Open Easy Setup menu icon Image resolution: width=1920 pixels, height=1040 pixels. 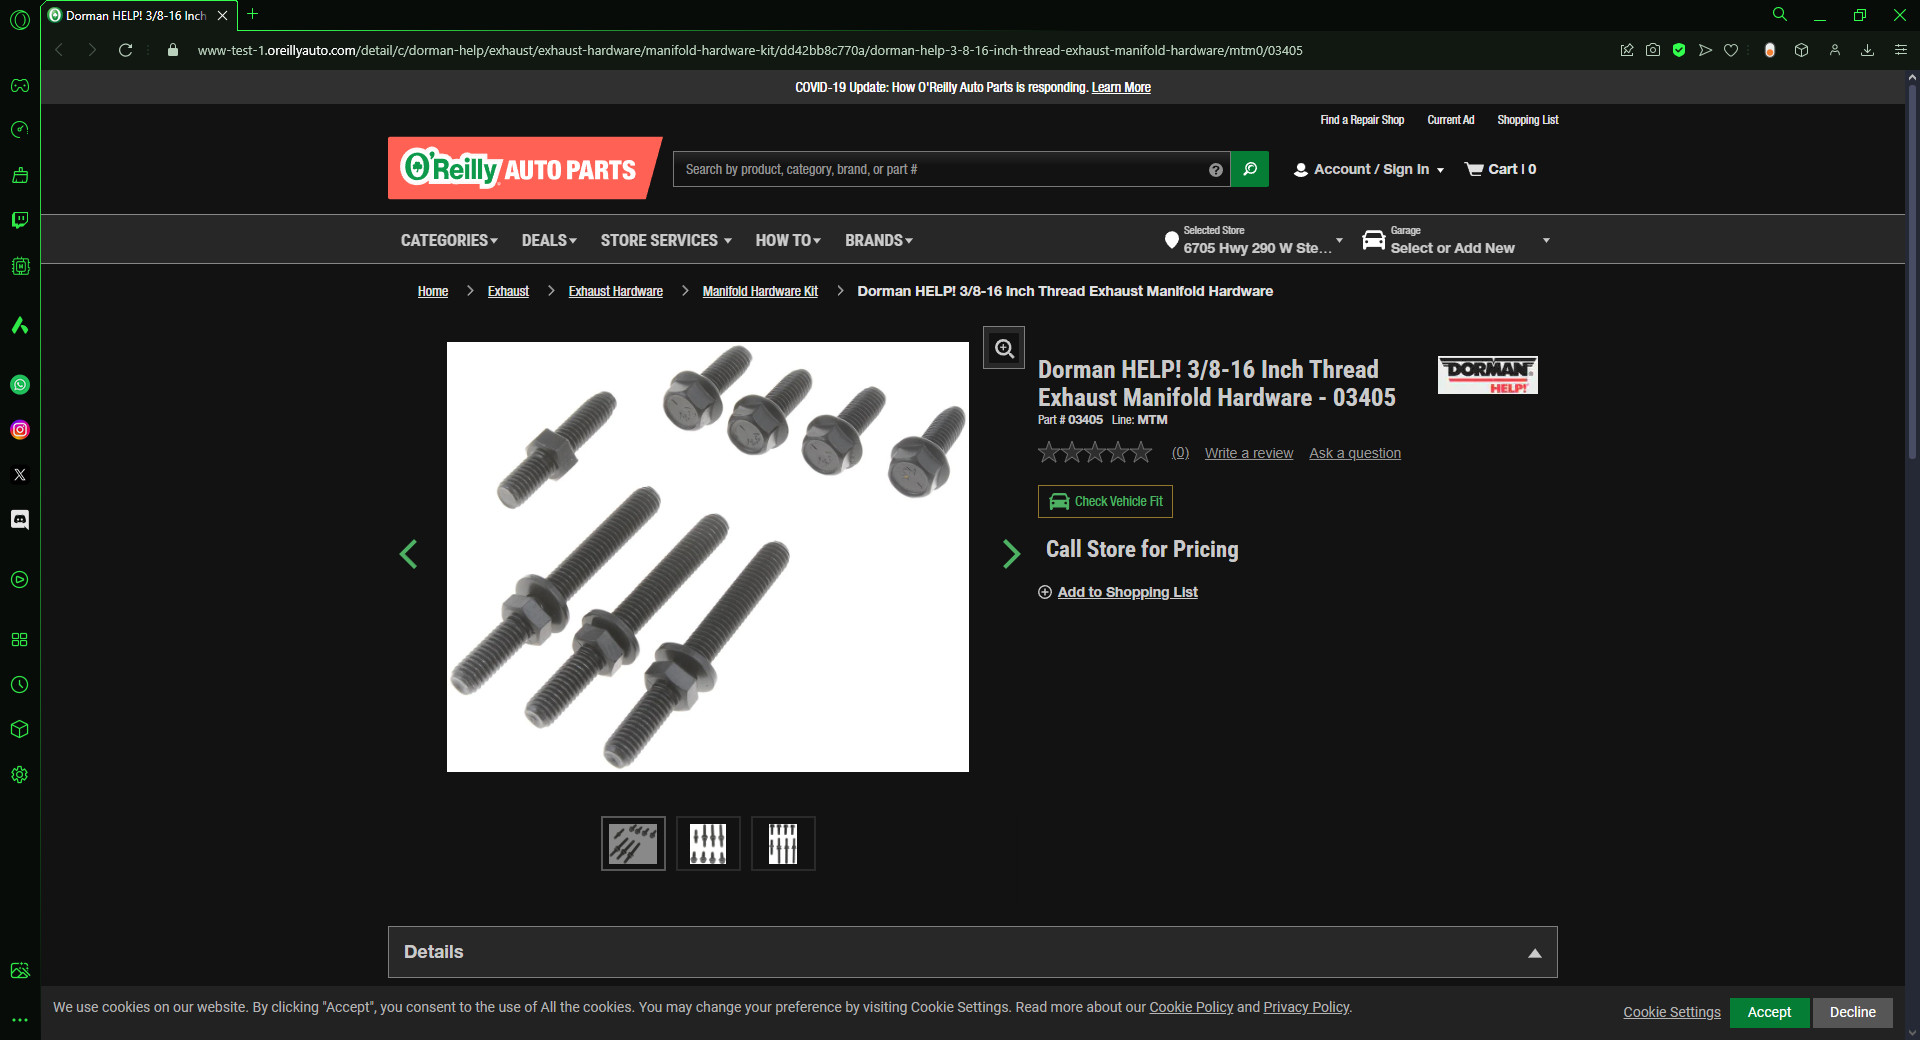click(x=1901, y=50)
